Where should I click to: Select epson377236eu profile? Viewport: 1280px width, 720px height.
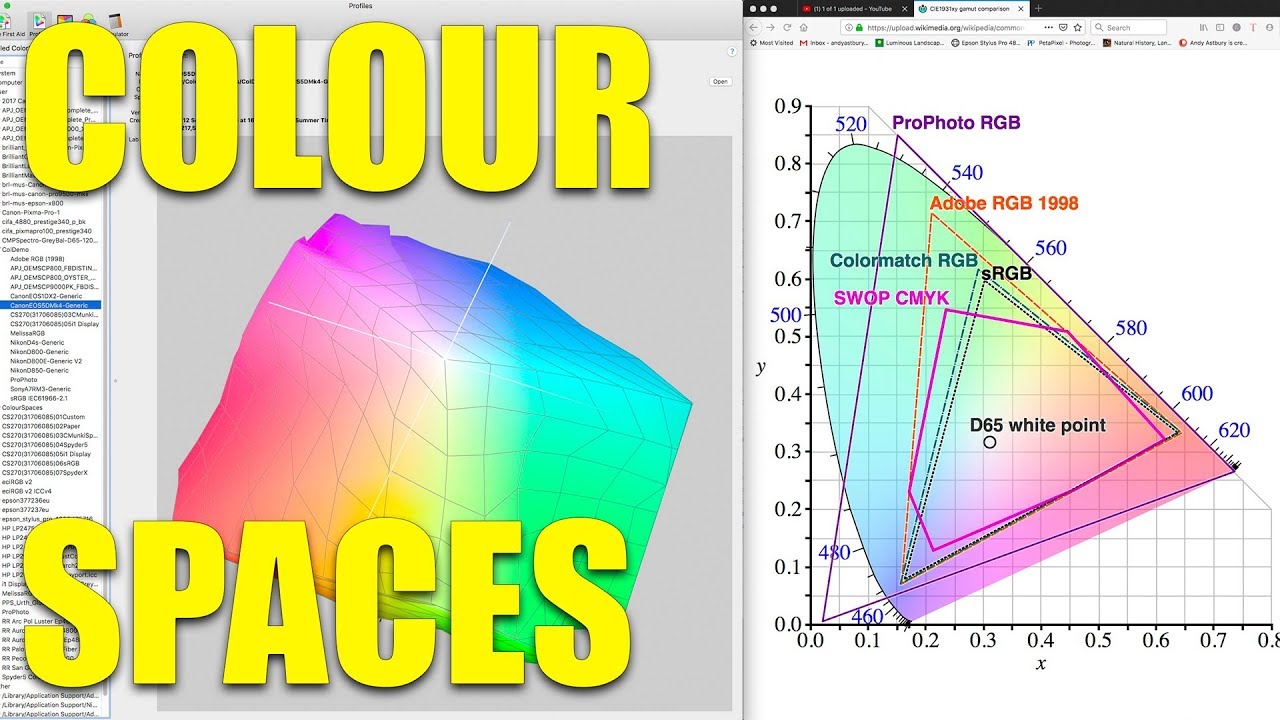tap(24, 500)
